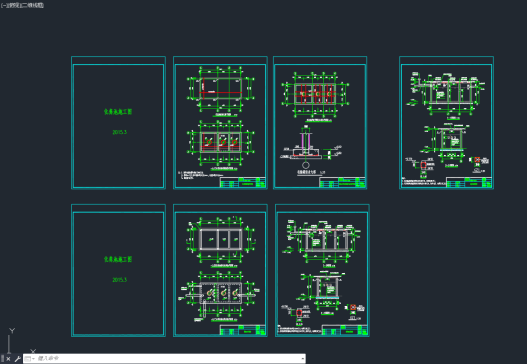Grab the command line drag handle

[2, 359]
